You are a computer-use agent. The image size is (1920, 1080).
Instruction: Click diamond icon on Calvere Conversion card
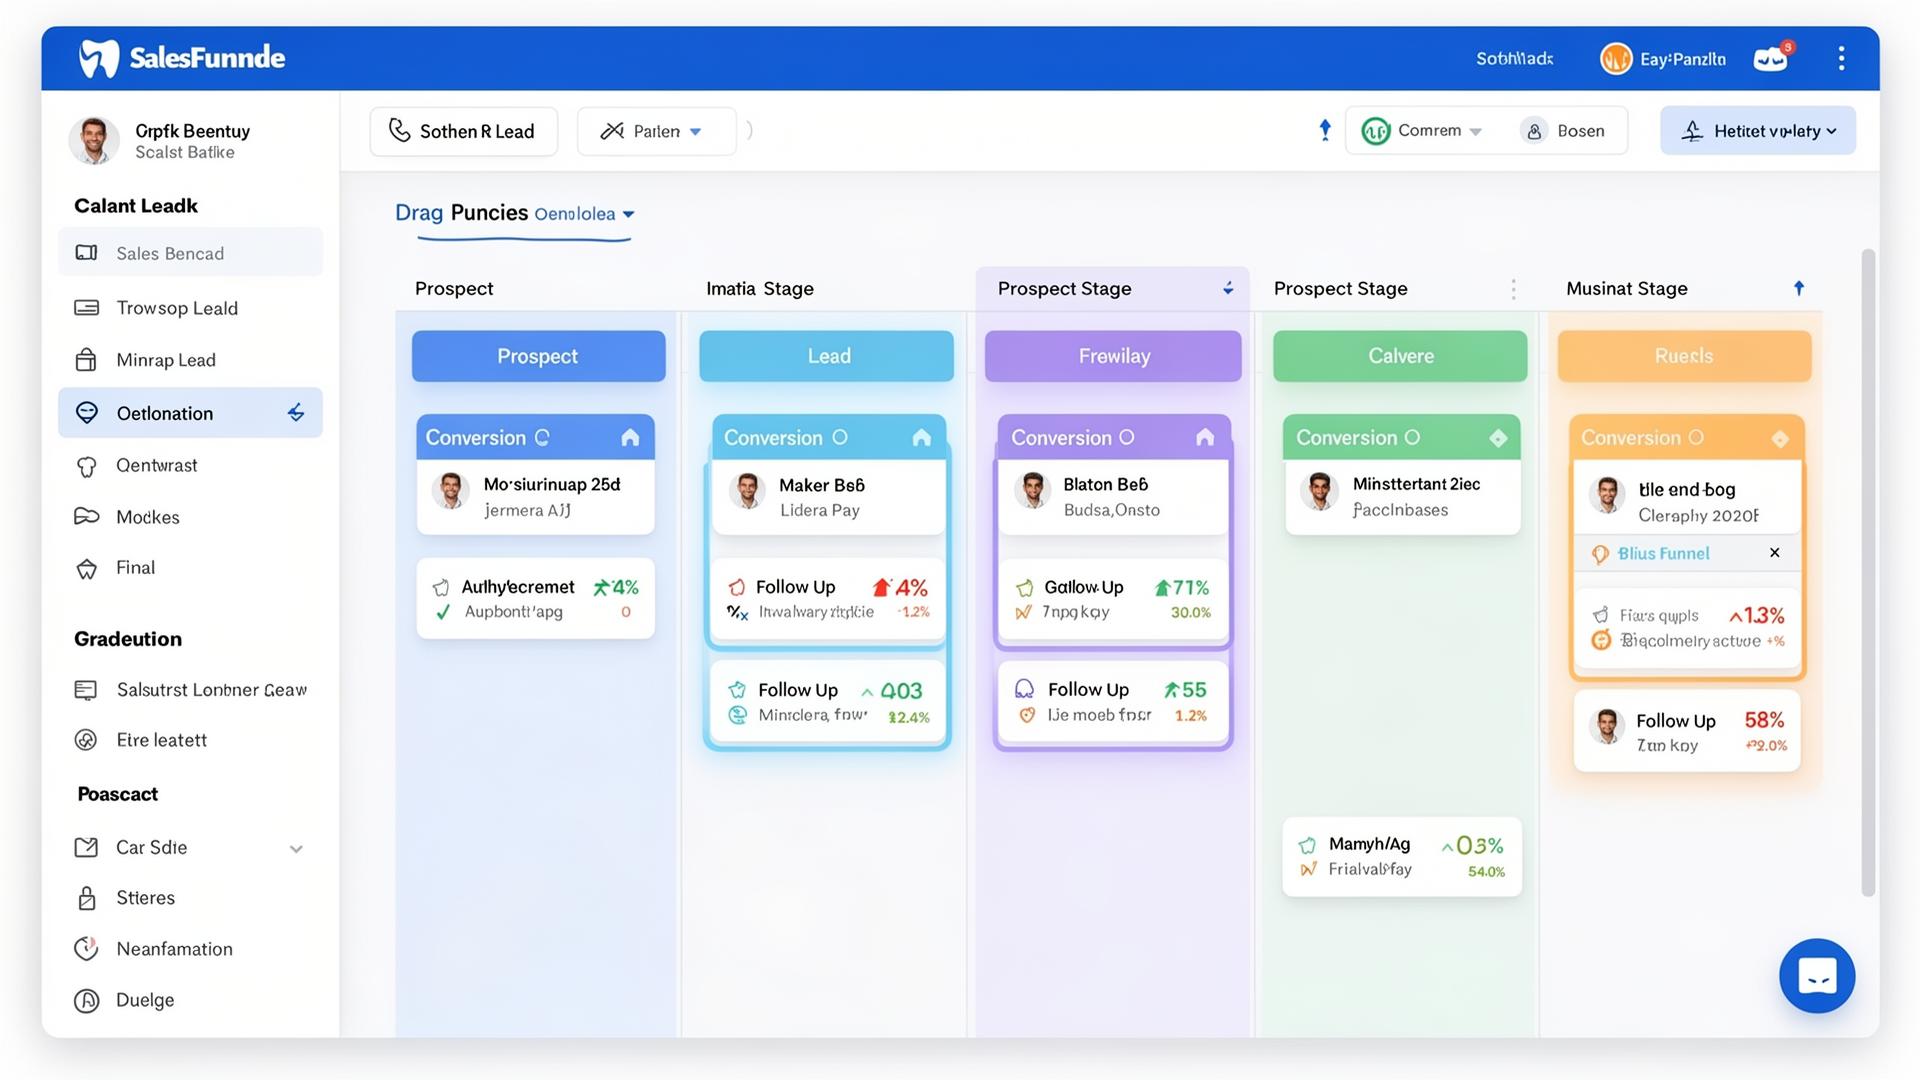pyautogui.click(x=1498, y=438)
